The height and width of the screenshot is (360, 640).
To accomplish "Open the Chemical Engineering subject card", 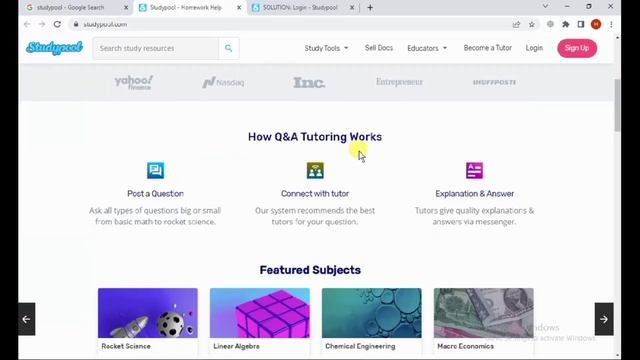I will pyautogui.click(x=371, y=321).
